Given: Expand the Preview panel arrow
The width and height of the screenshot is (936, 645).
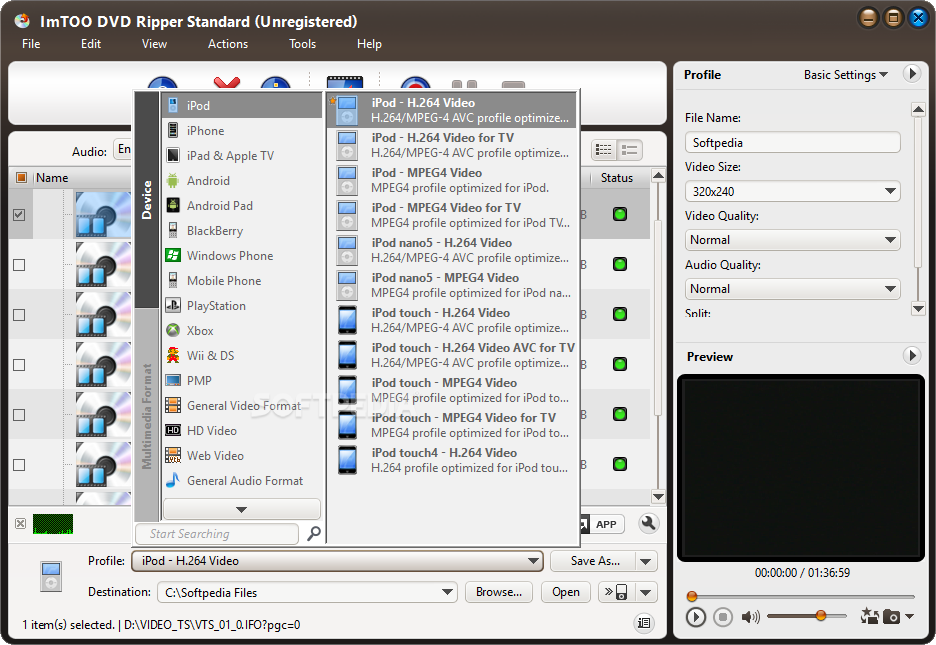Looking at the screenshot, I should click(912, 356).
